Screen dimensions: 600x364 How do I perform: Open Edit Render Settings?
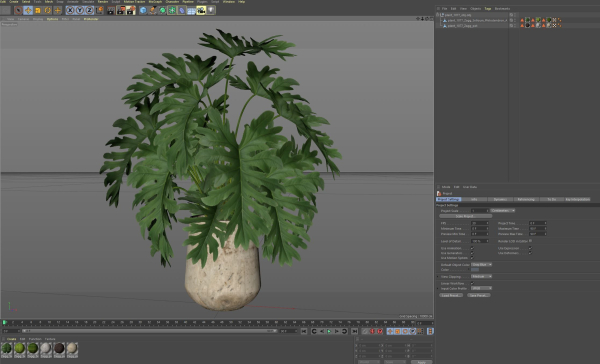click(x=130, y=10)
